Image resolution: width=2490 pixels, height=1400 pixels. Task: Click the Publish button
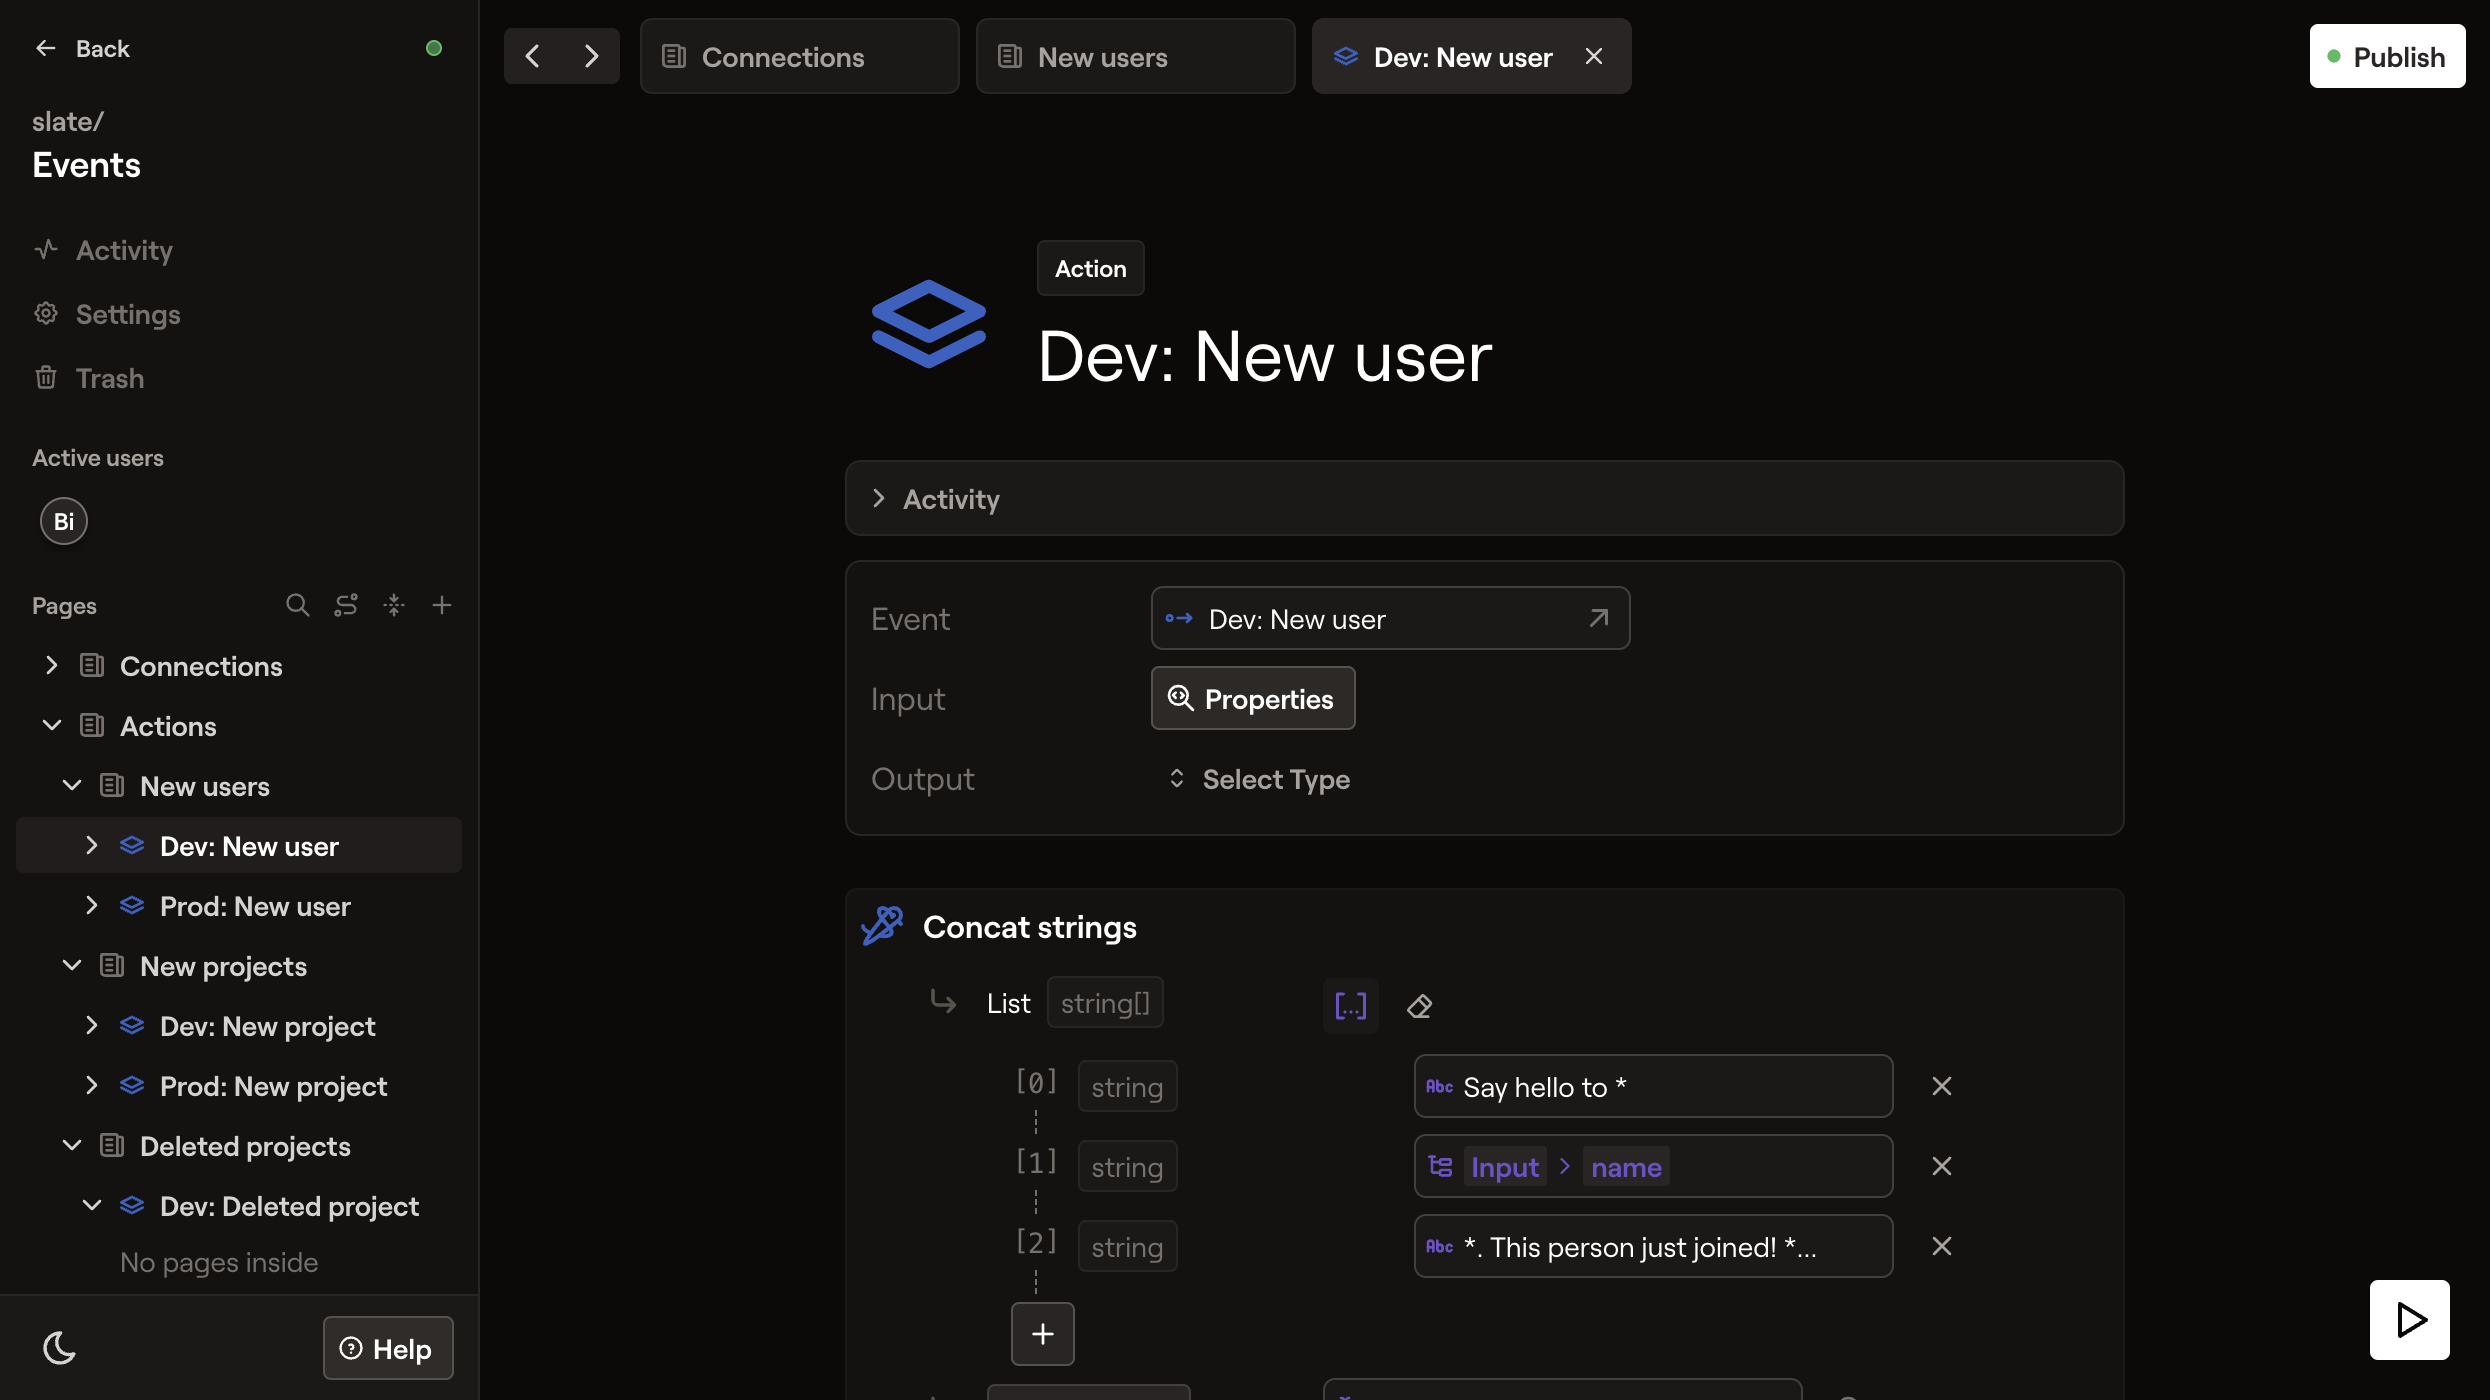(2387, 56)
